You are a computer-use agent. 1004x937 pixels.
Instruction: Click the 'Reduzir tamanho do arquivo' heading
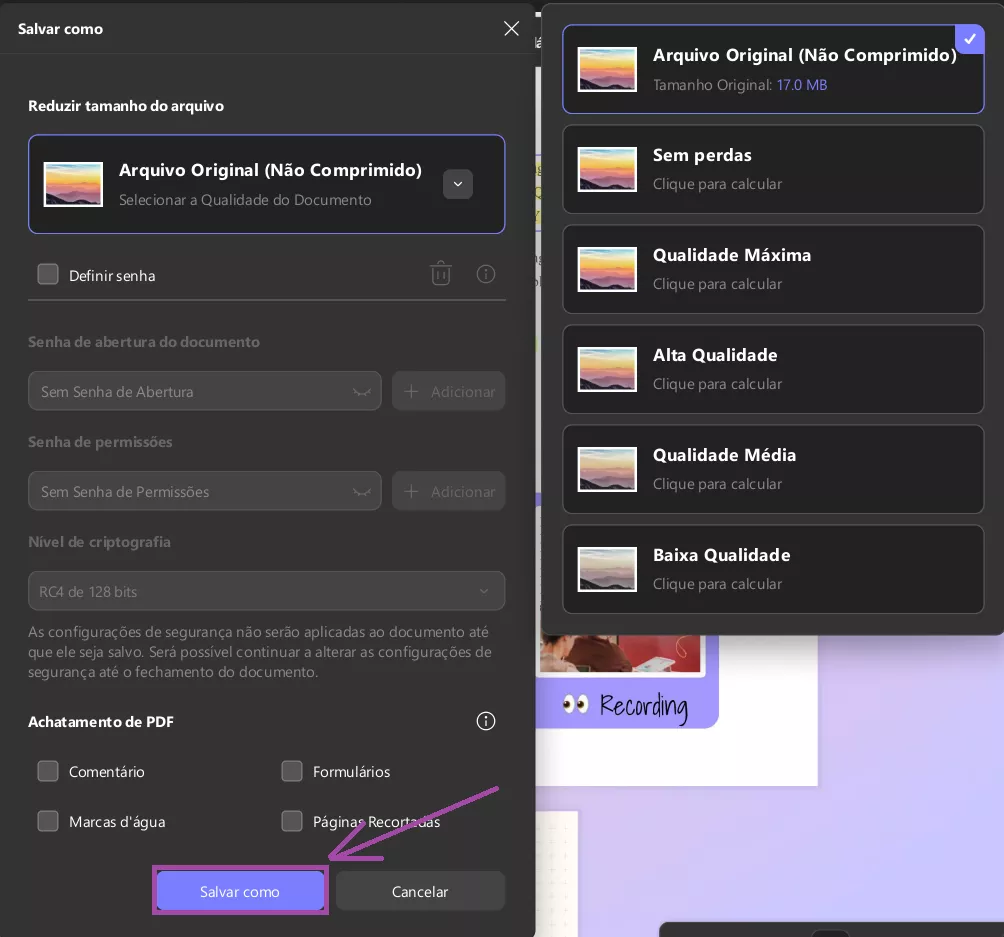(x=126, y=106)
